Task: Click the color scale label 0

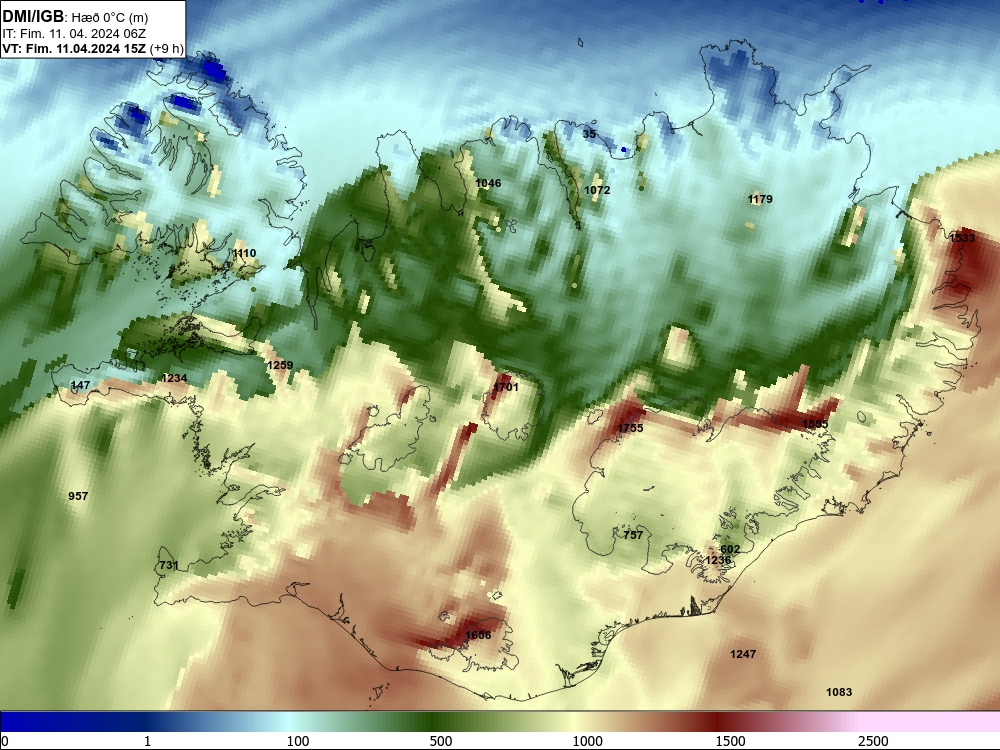Action: pos(6,741)
